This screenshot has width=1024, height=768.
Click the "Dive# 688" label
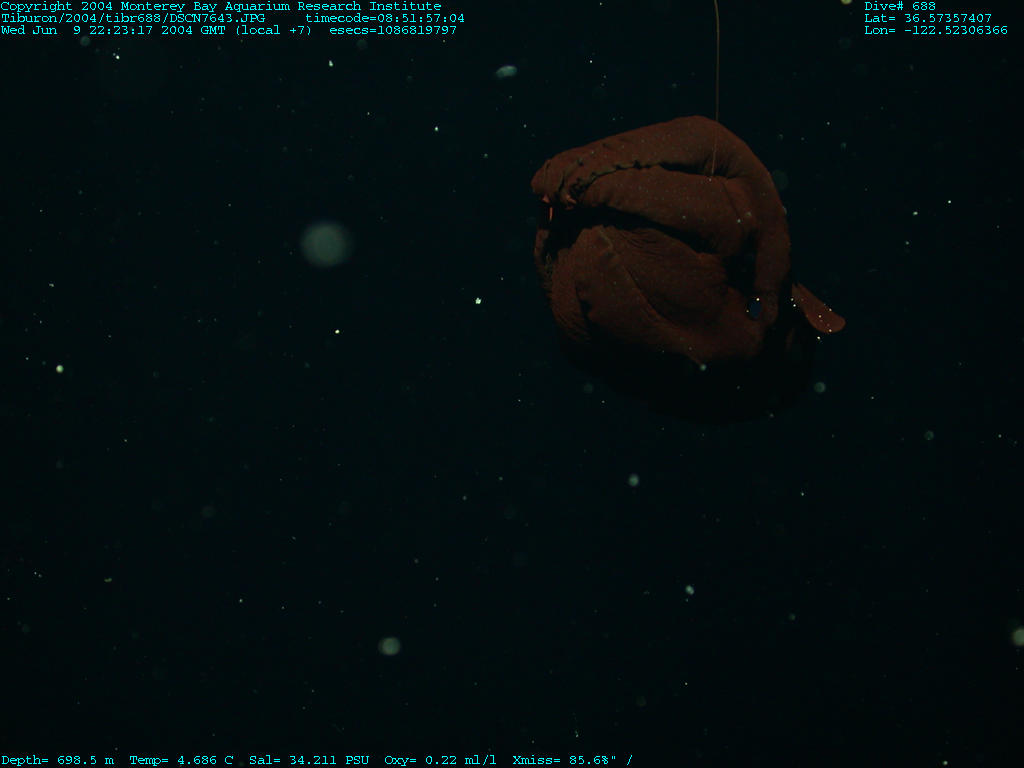click(x=900, y=6)
